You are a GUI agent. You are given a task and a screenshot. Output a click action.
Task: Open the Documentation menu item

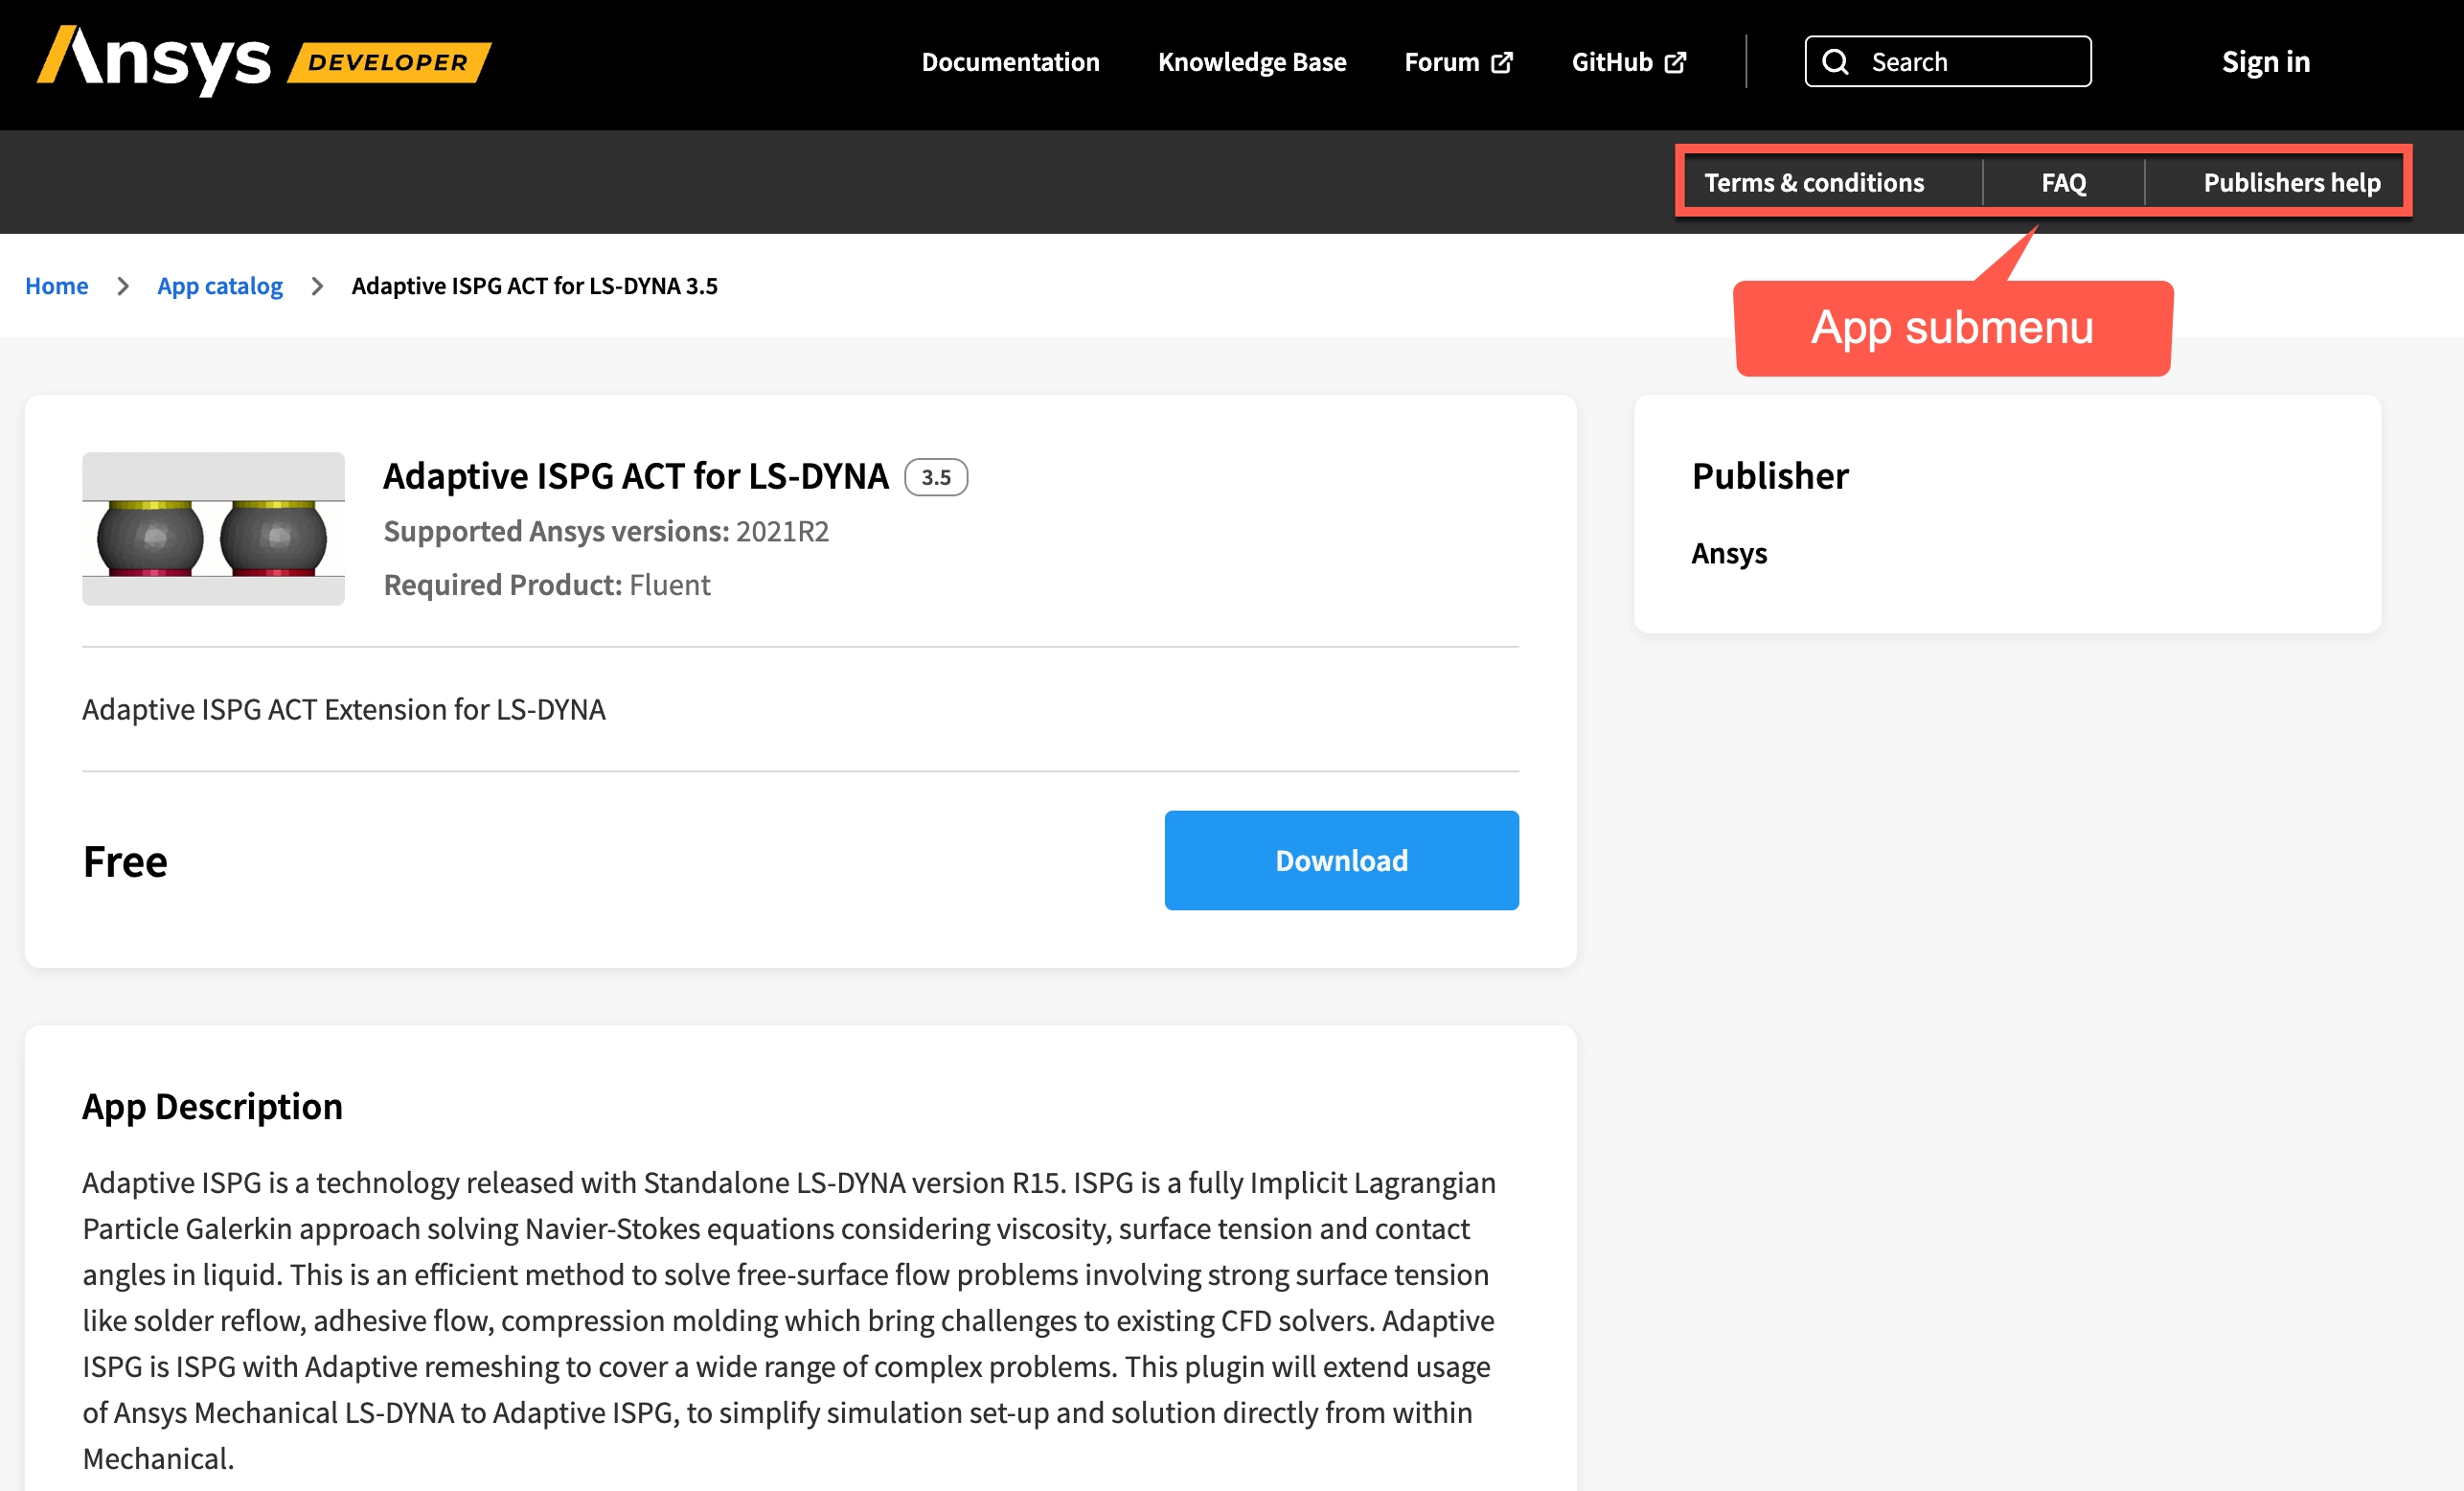coord(1010,62)
